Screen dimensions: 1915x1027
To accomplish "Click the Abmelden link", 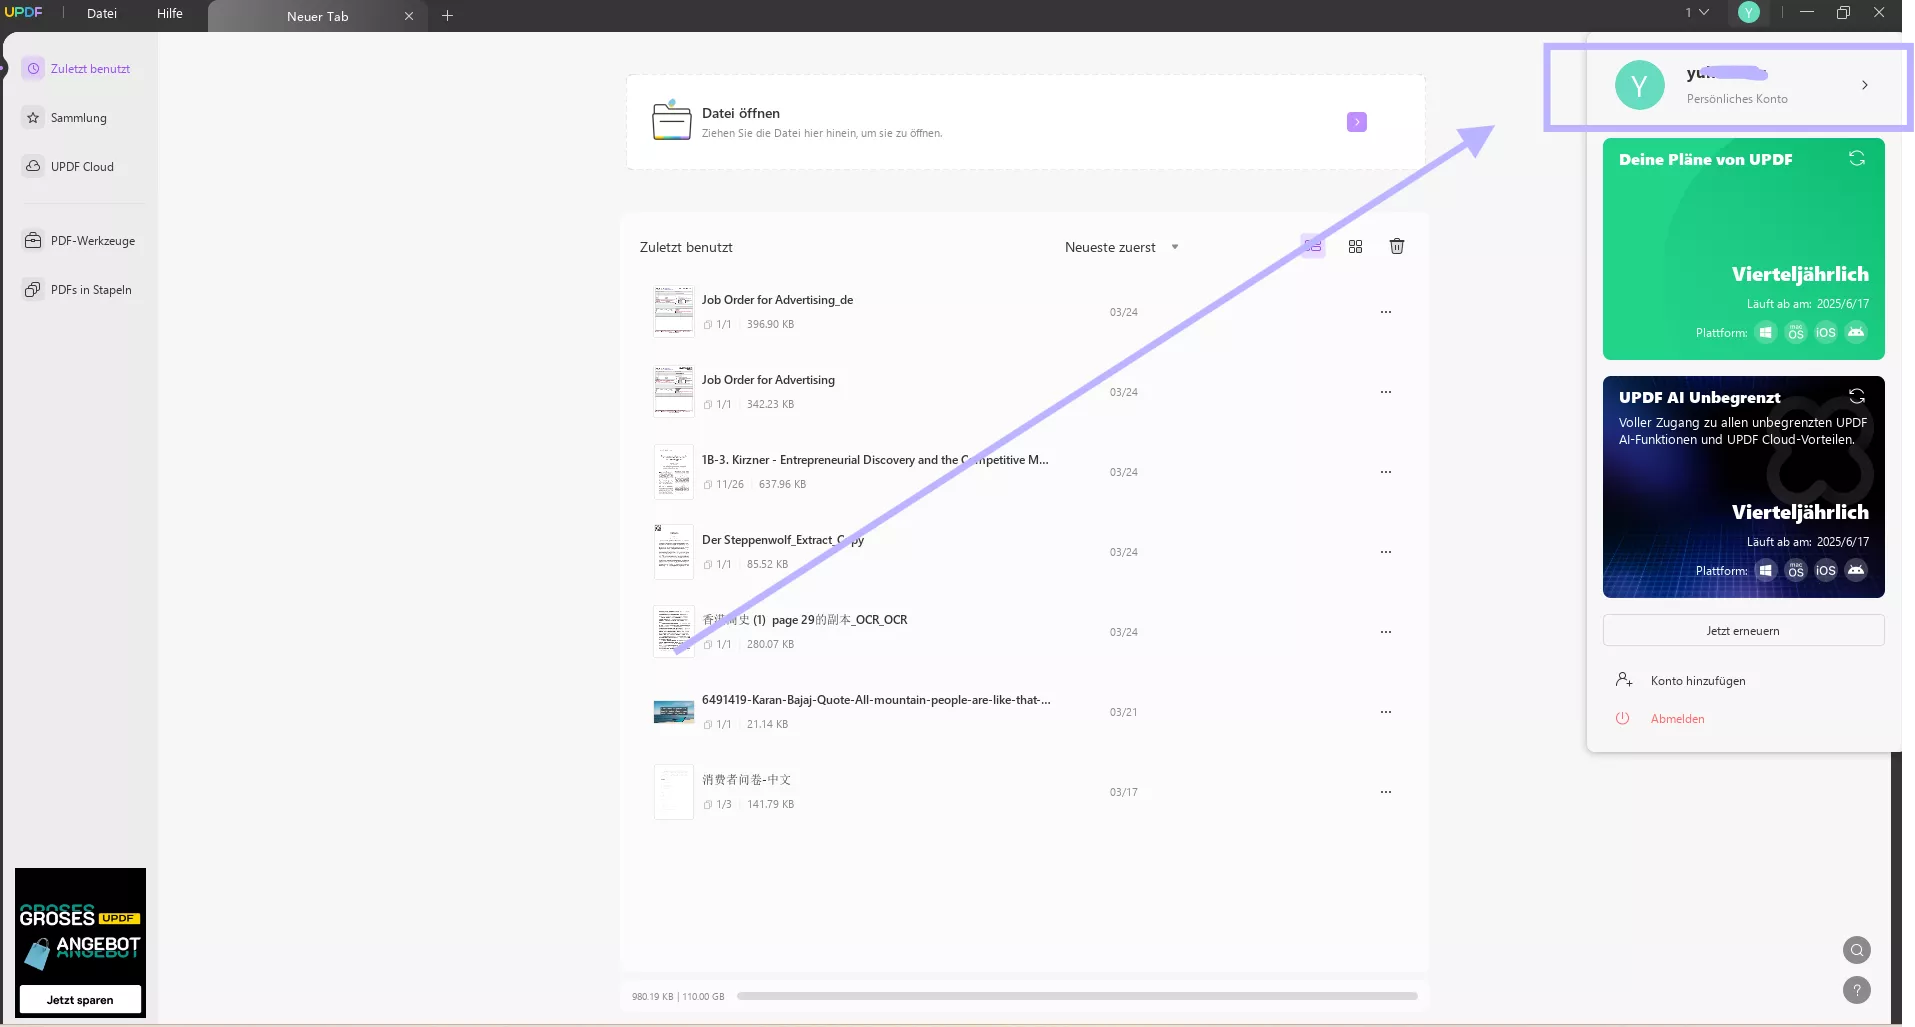I will (x=1677, y=719).
